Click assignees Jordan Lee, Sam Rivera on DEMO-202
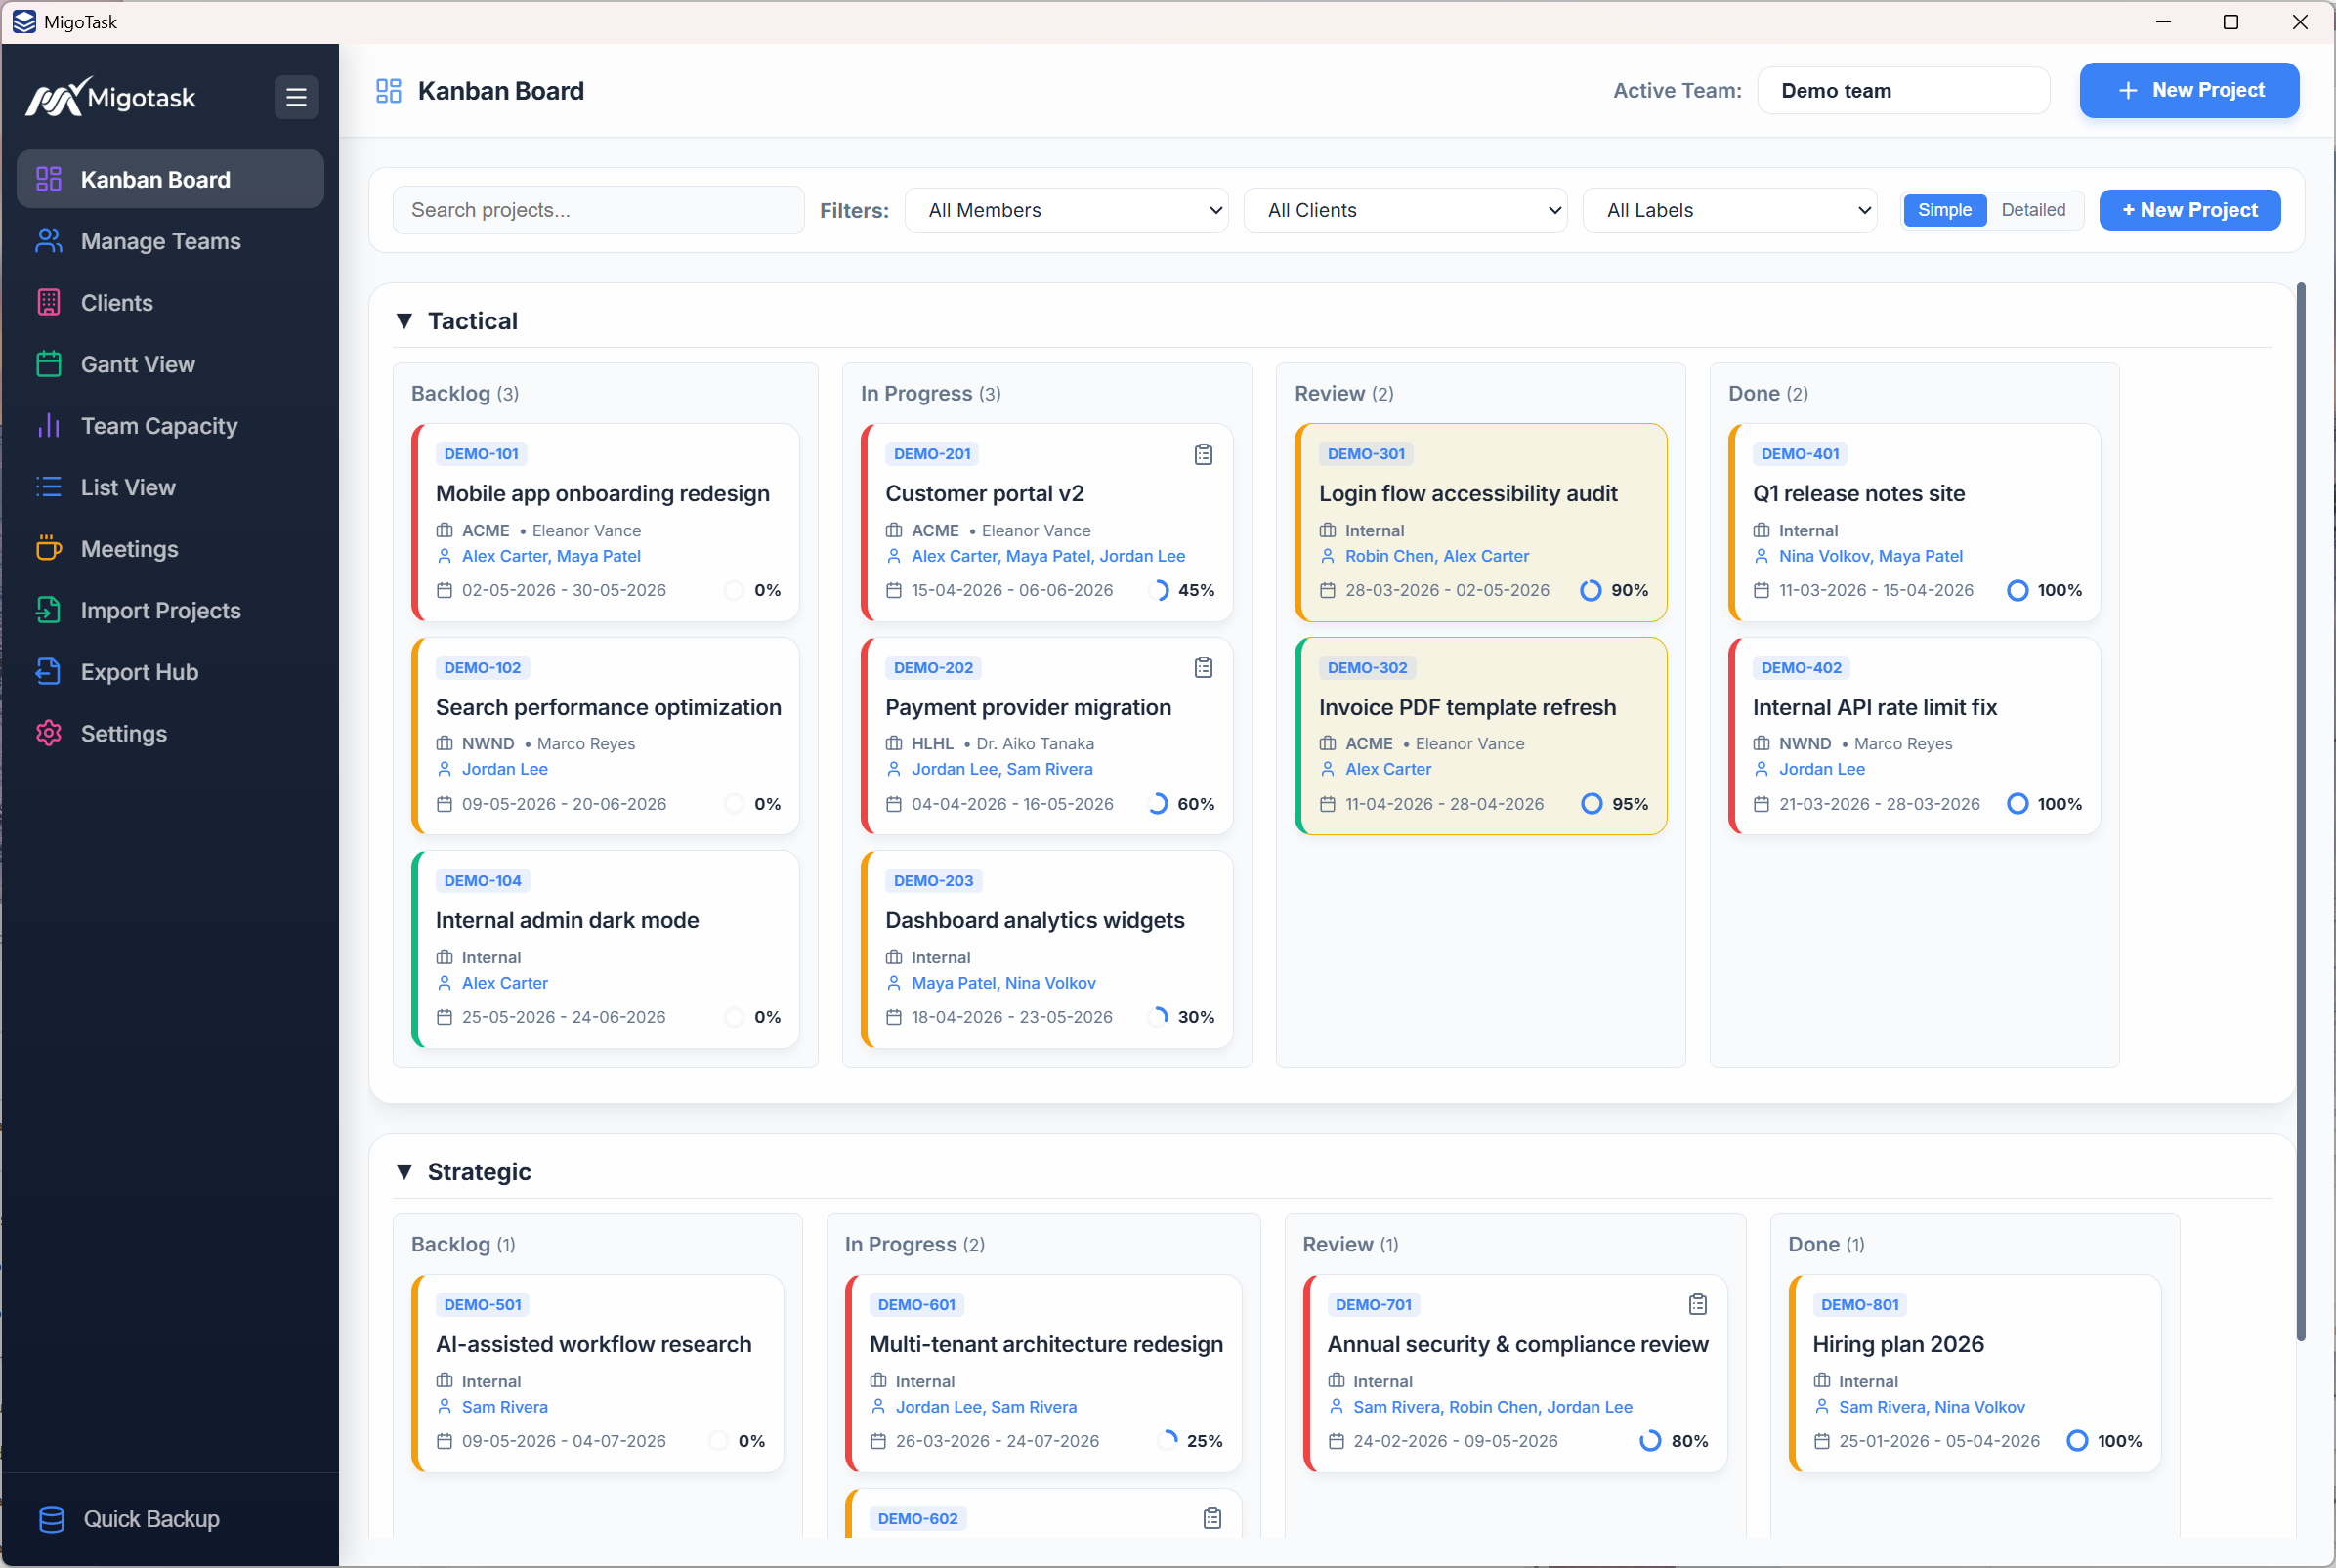 (x=1002, y=769)
